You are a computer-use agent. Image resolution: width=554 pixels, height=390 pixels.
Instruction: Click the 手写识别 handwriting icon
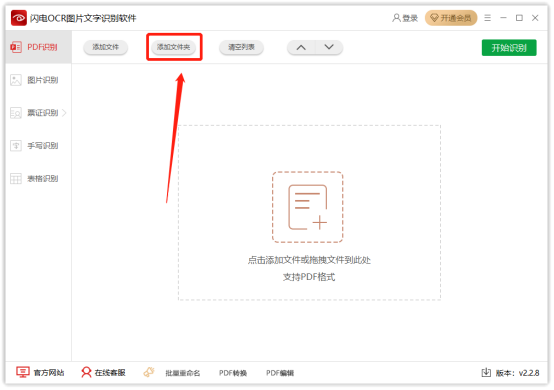[x=16, y=146]
